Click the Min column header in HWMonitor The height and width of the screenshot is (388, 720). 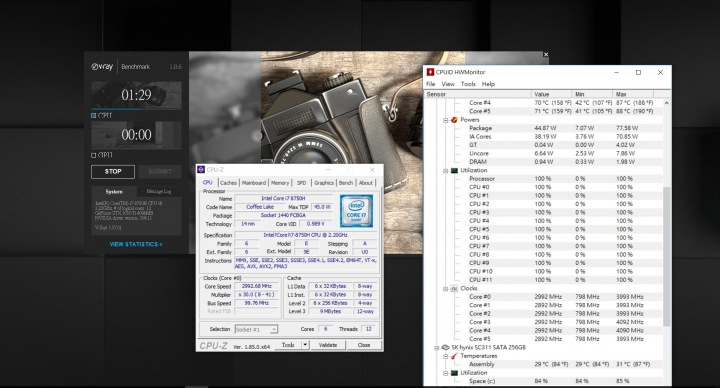[x=592, y=94]
